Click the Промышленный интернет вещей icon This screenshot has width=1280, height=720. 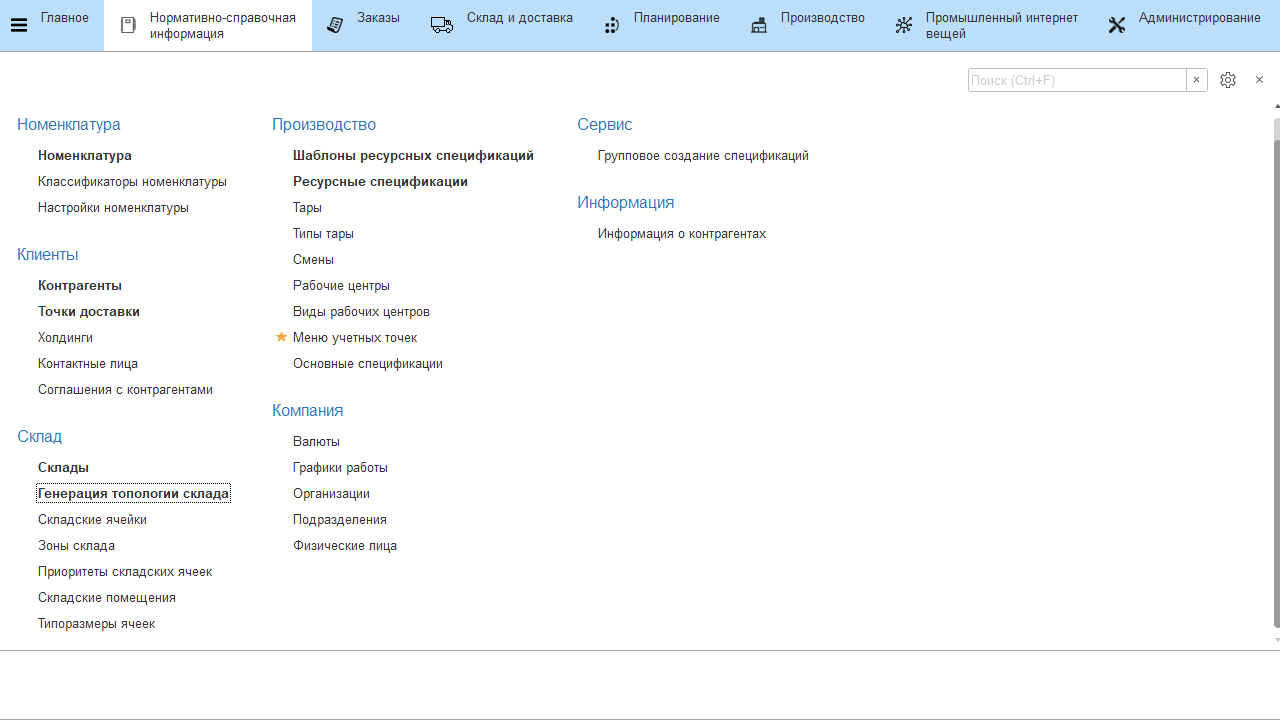[x=904, y=25]
